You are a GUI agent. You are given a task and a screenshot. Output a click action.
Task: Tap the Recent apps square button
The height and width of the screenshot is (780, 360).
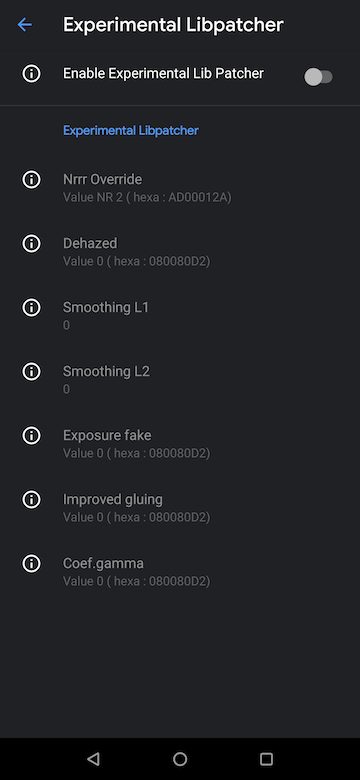coord(267,759)
